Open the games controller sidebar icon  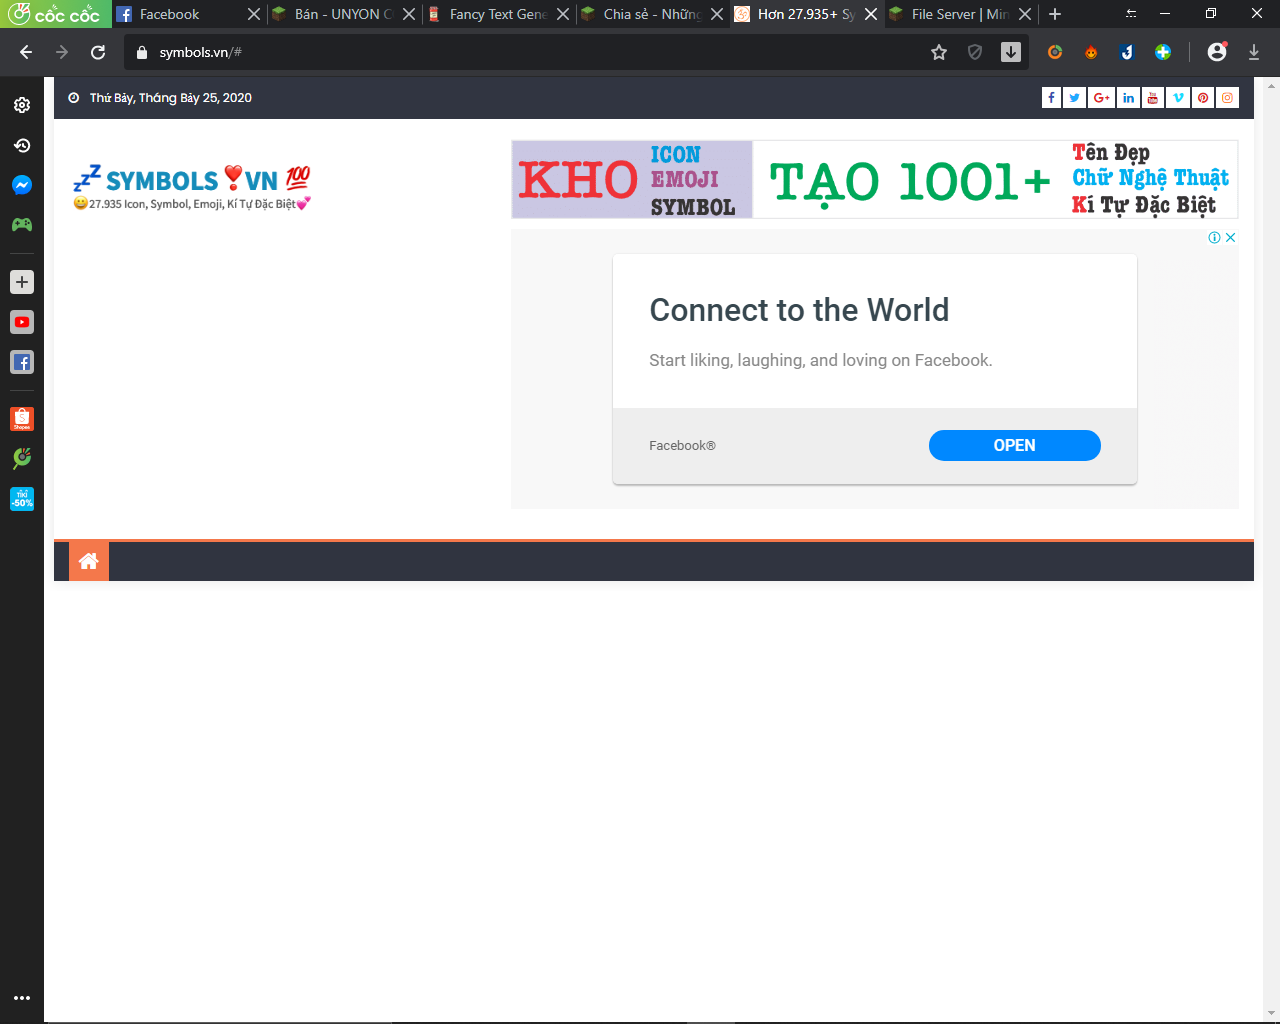(22, 225)
